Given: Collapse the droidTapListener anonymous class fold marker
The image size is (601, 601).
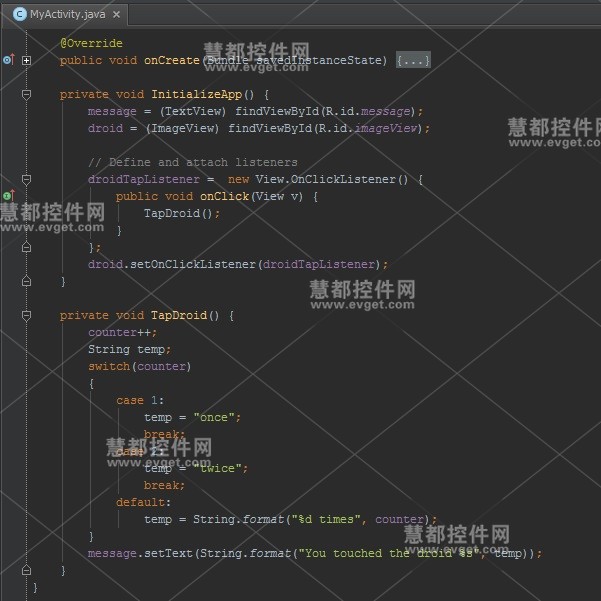Looking at the screenshot, I should 26,179.
